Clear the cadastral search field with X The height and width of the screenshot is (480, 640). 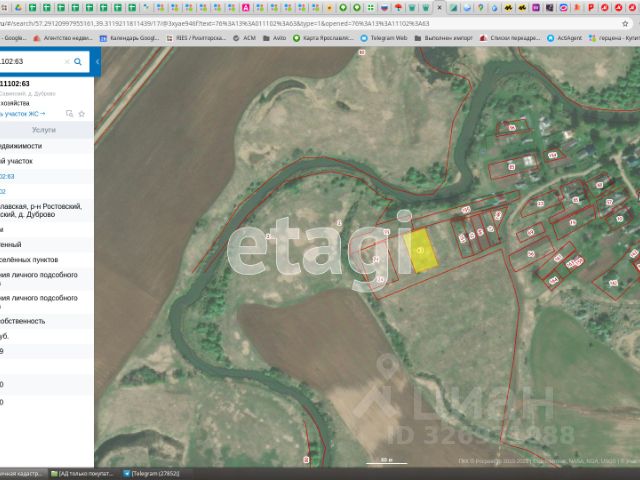pos(67,62)
